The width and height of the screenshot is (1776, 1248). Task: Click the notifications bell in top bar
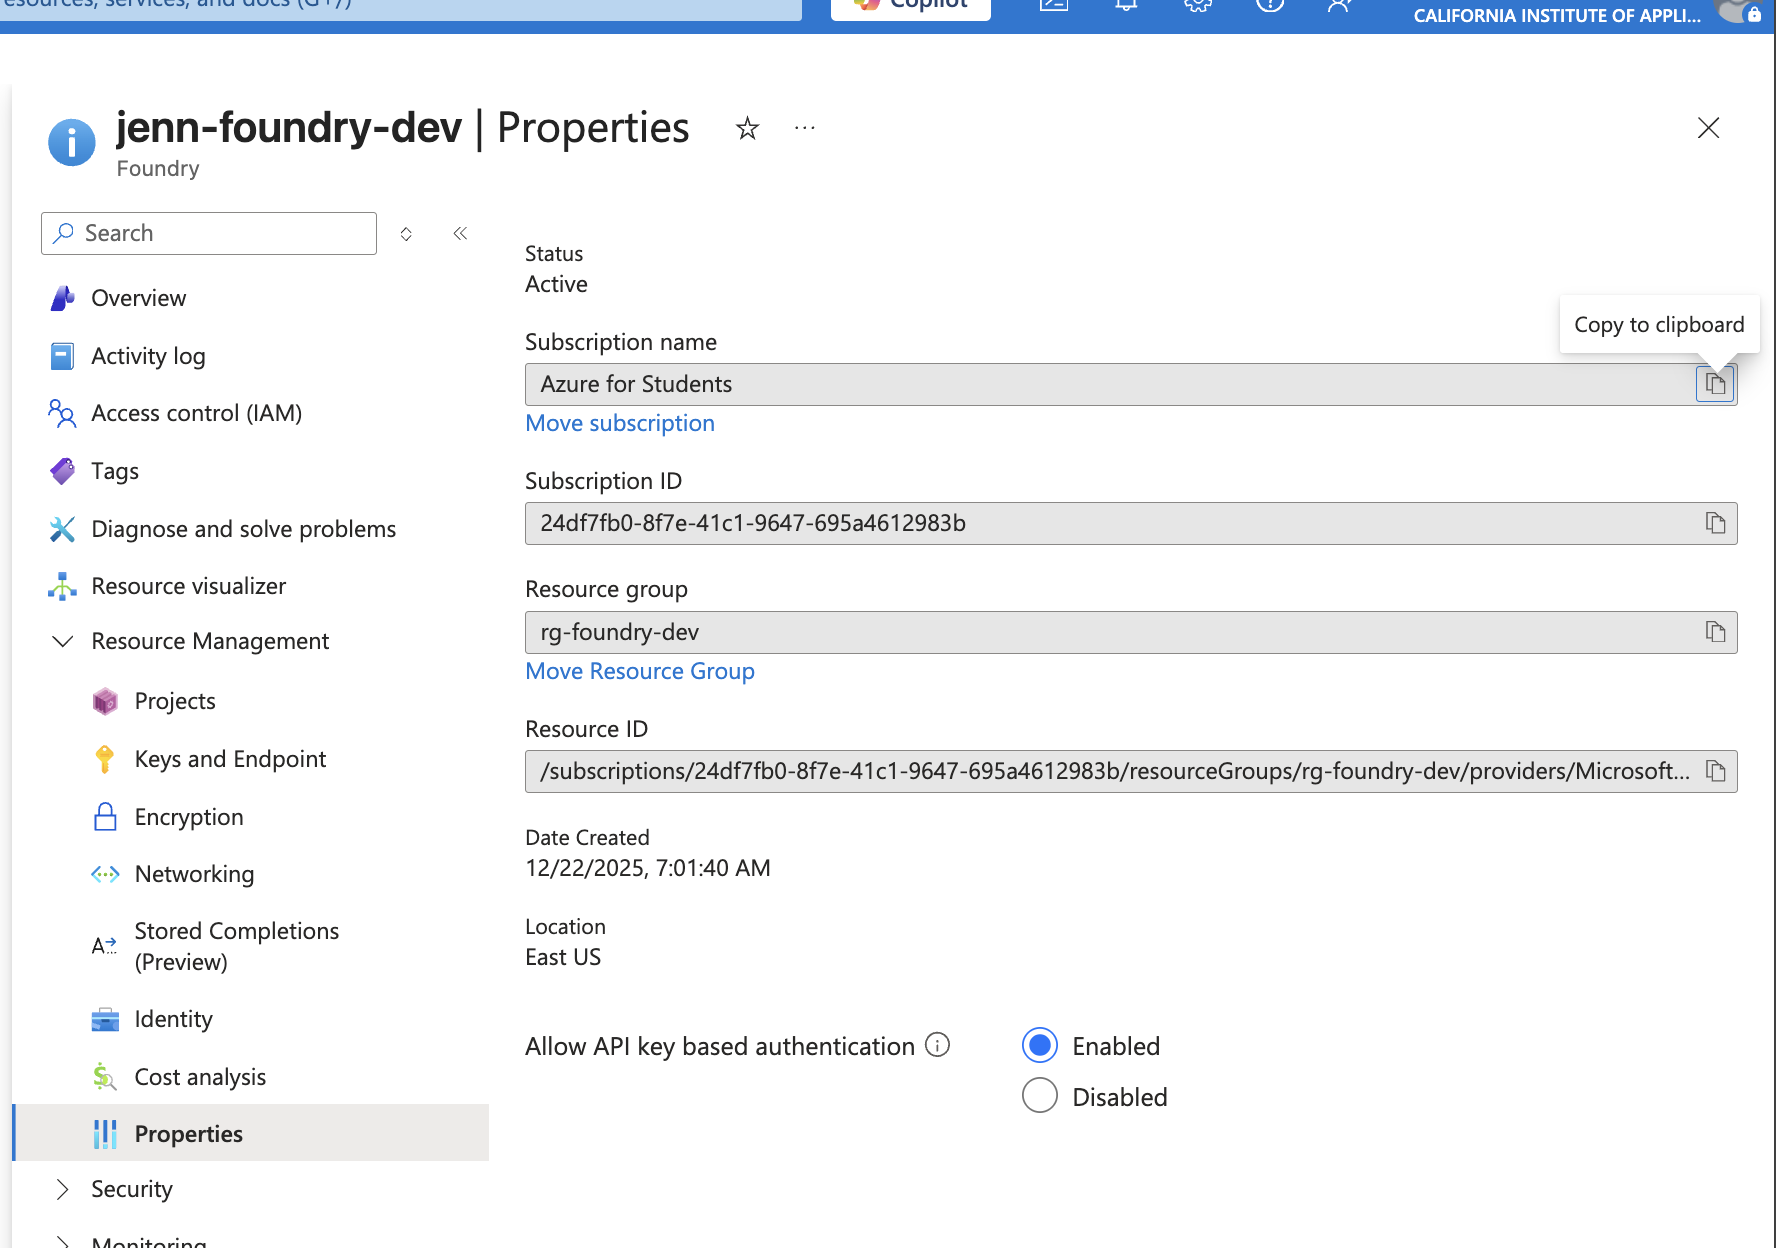tap(1126, 5)
